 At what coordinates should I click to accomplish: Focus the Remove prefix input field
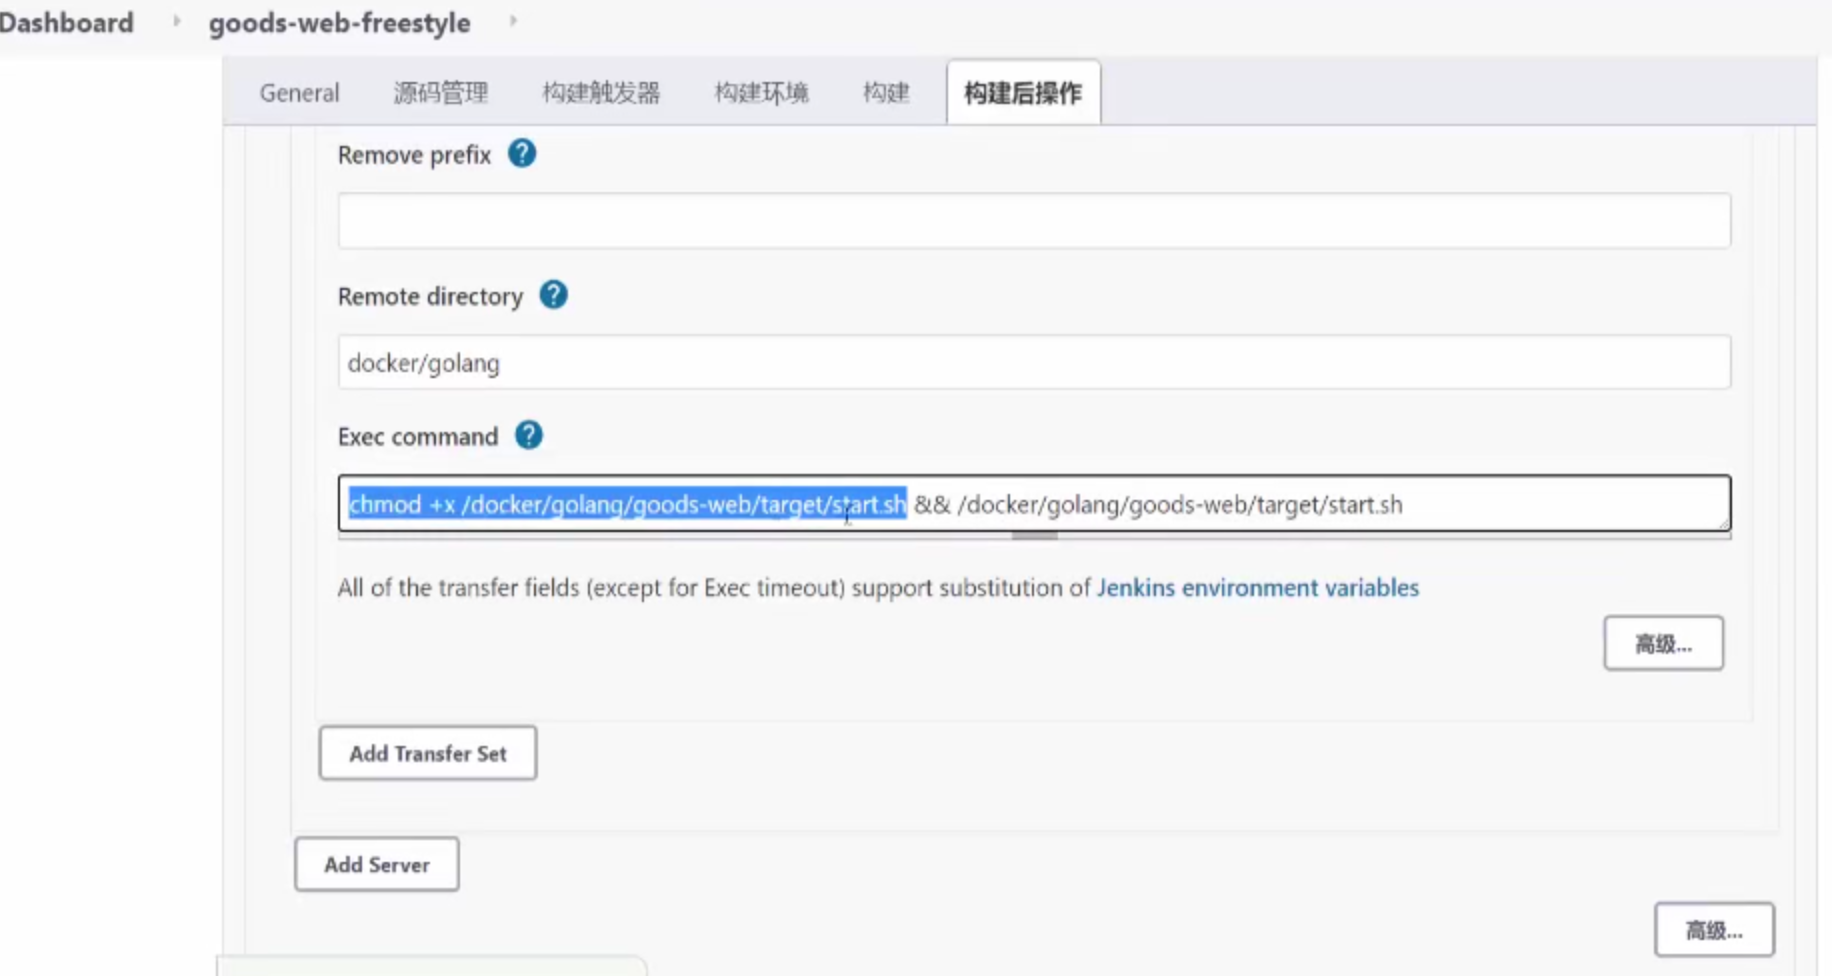tap(1034, 220)
